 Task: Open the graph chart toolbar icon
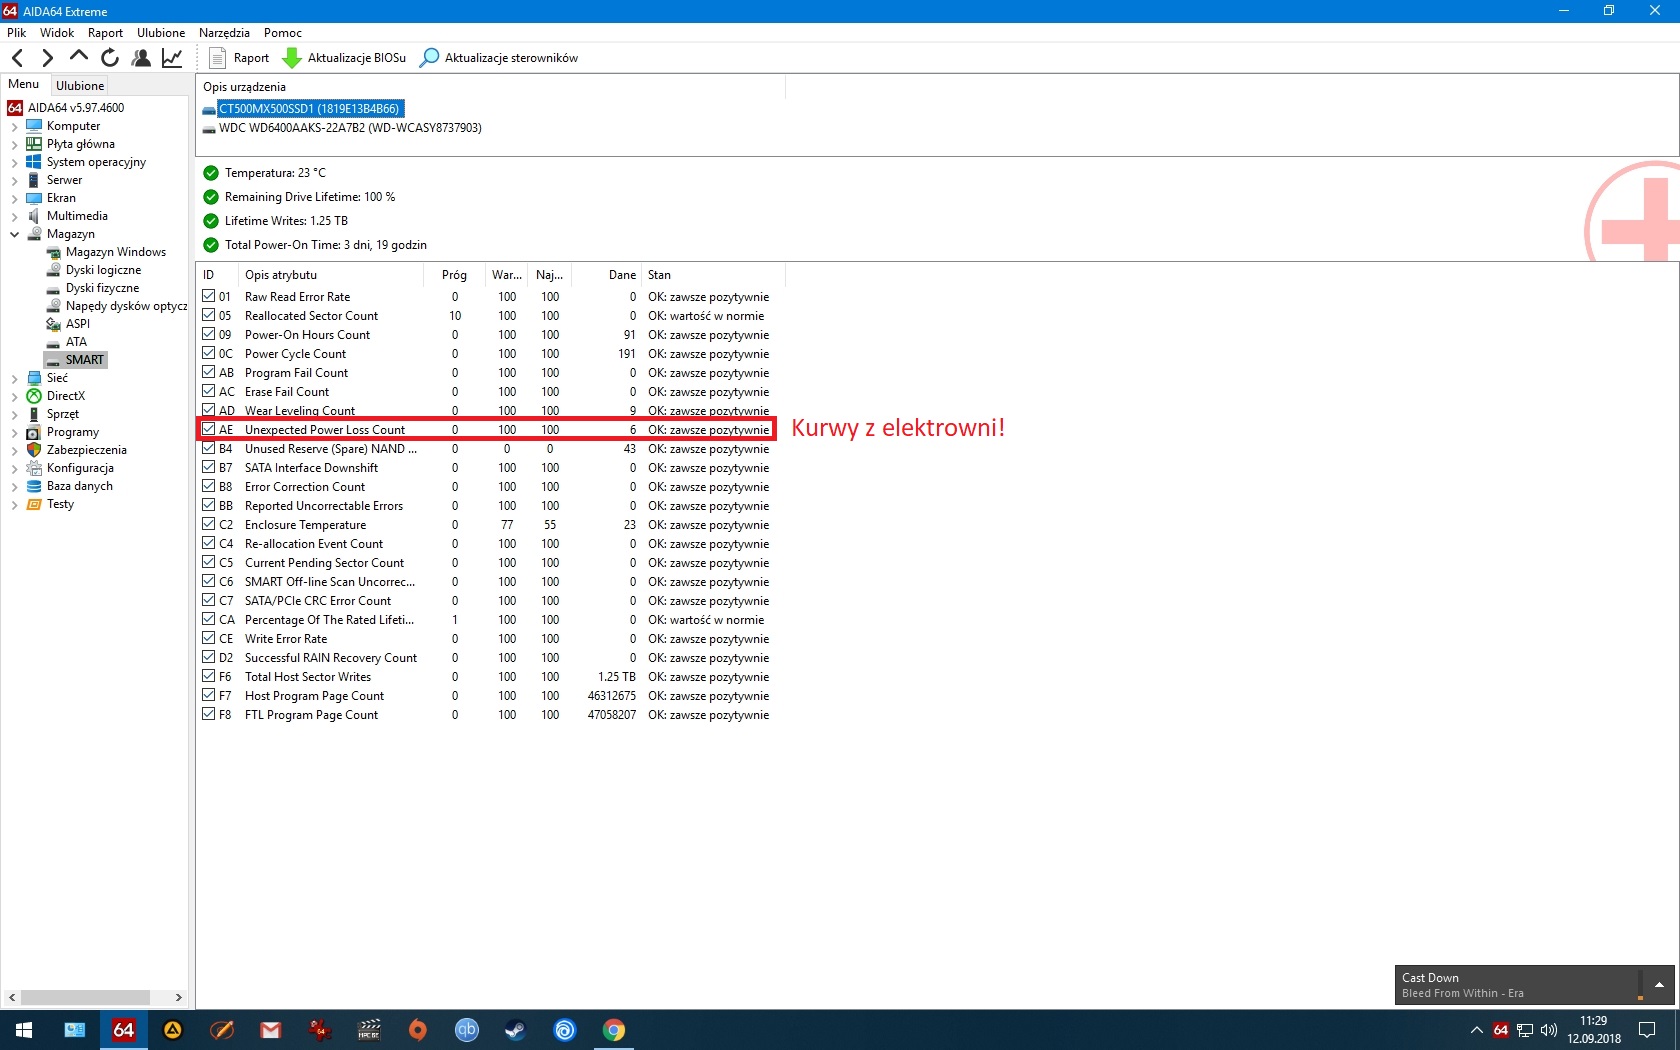coord(172,58)
